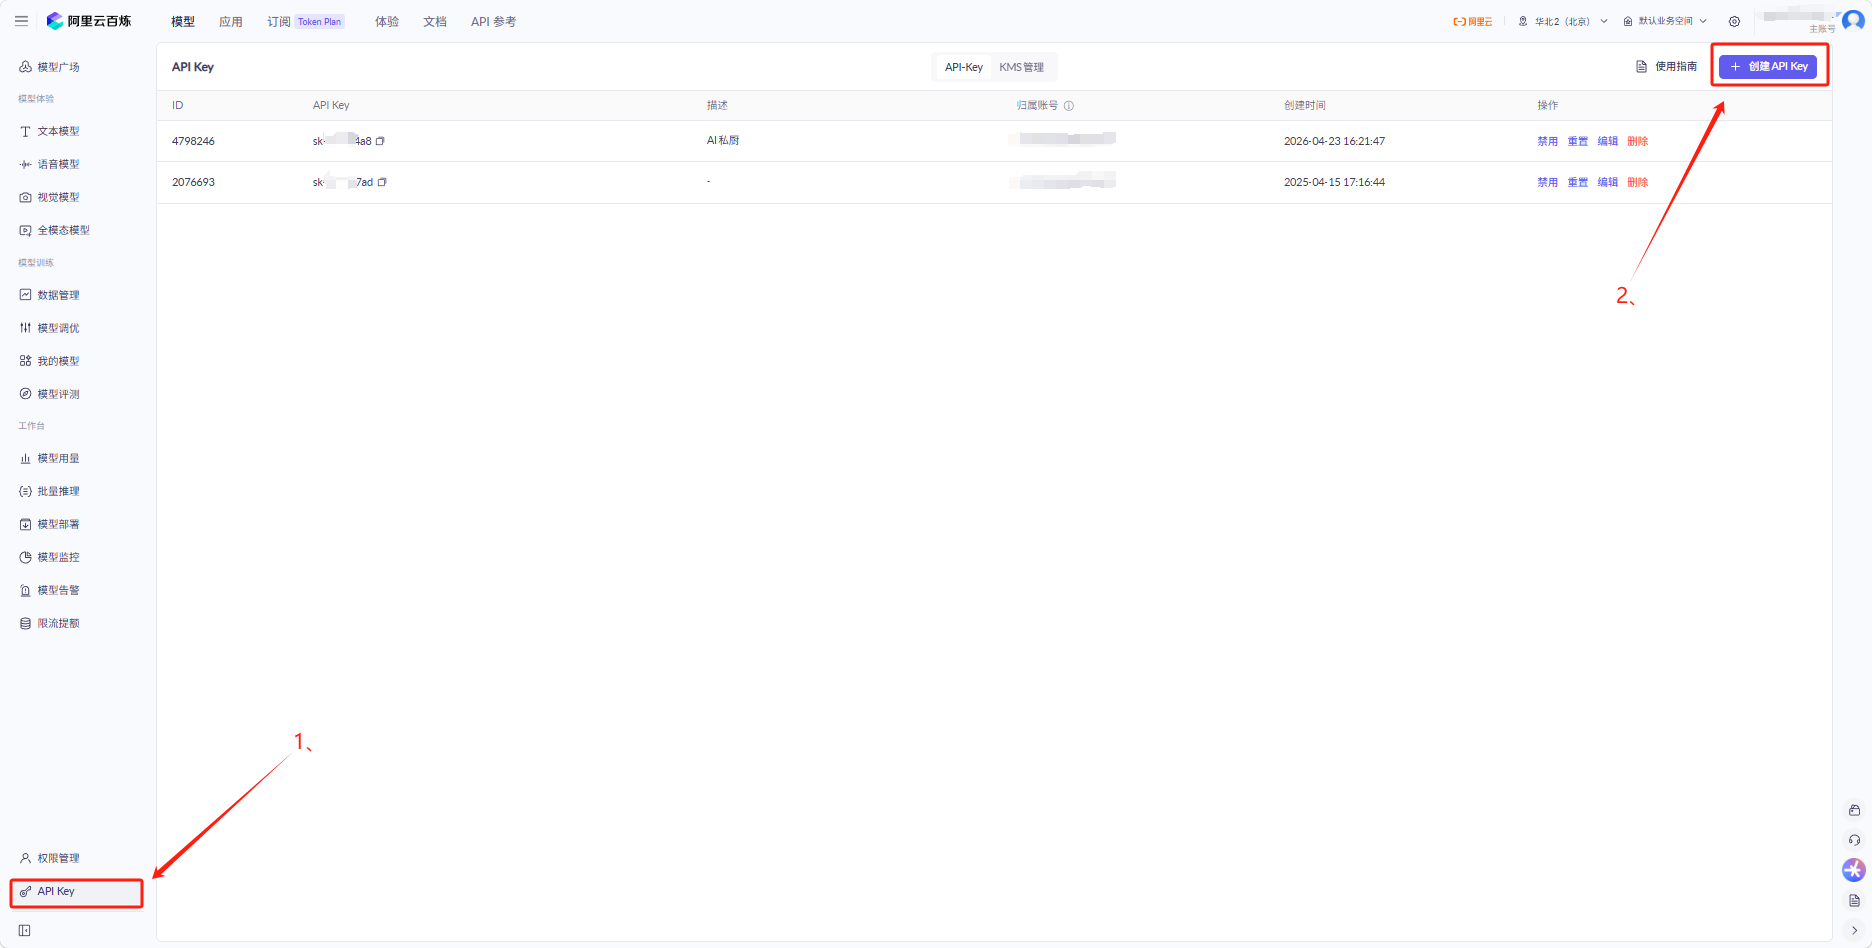Open the headset customer support icon
The width and height of the screenshot is (1872, 948).
(x=1854, y=840)
